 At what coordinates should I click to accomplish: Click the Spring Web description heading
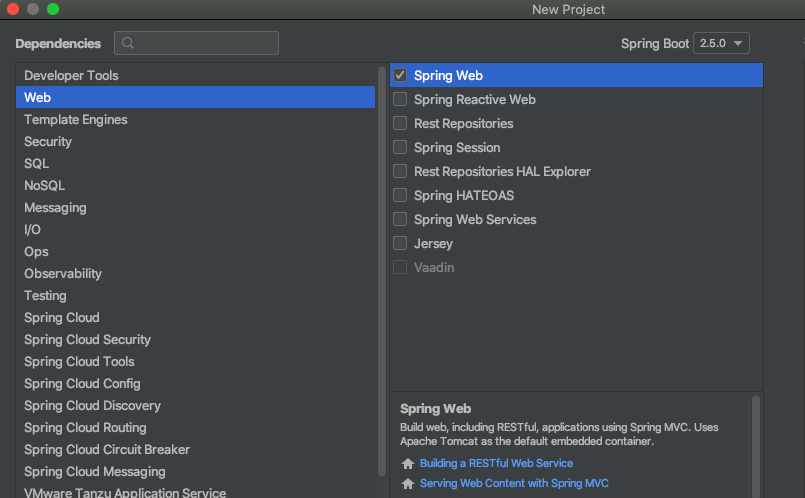click(x=435, y=409)
